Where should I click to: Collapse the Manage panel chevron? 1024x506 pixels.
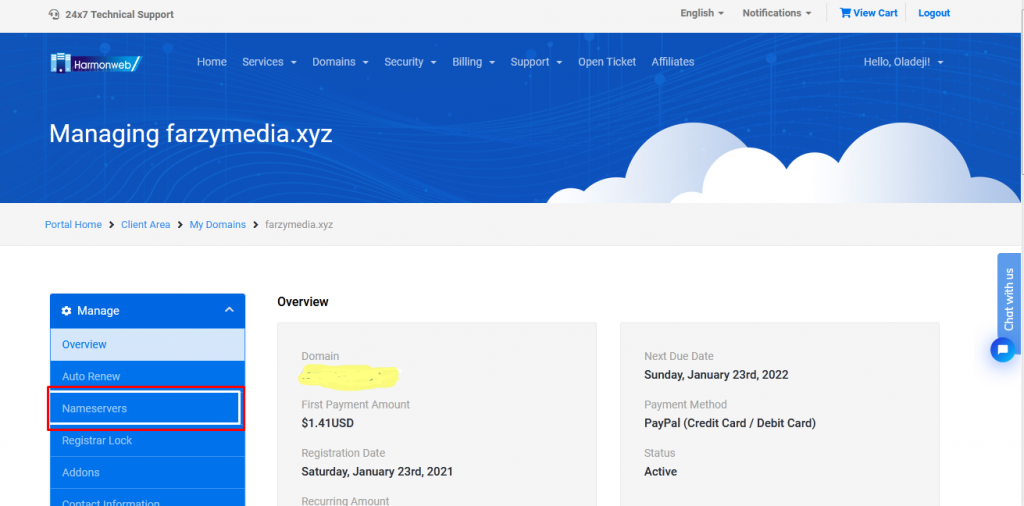pos(228,311)
